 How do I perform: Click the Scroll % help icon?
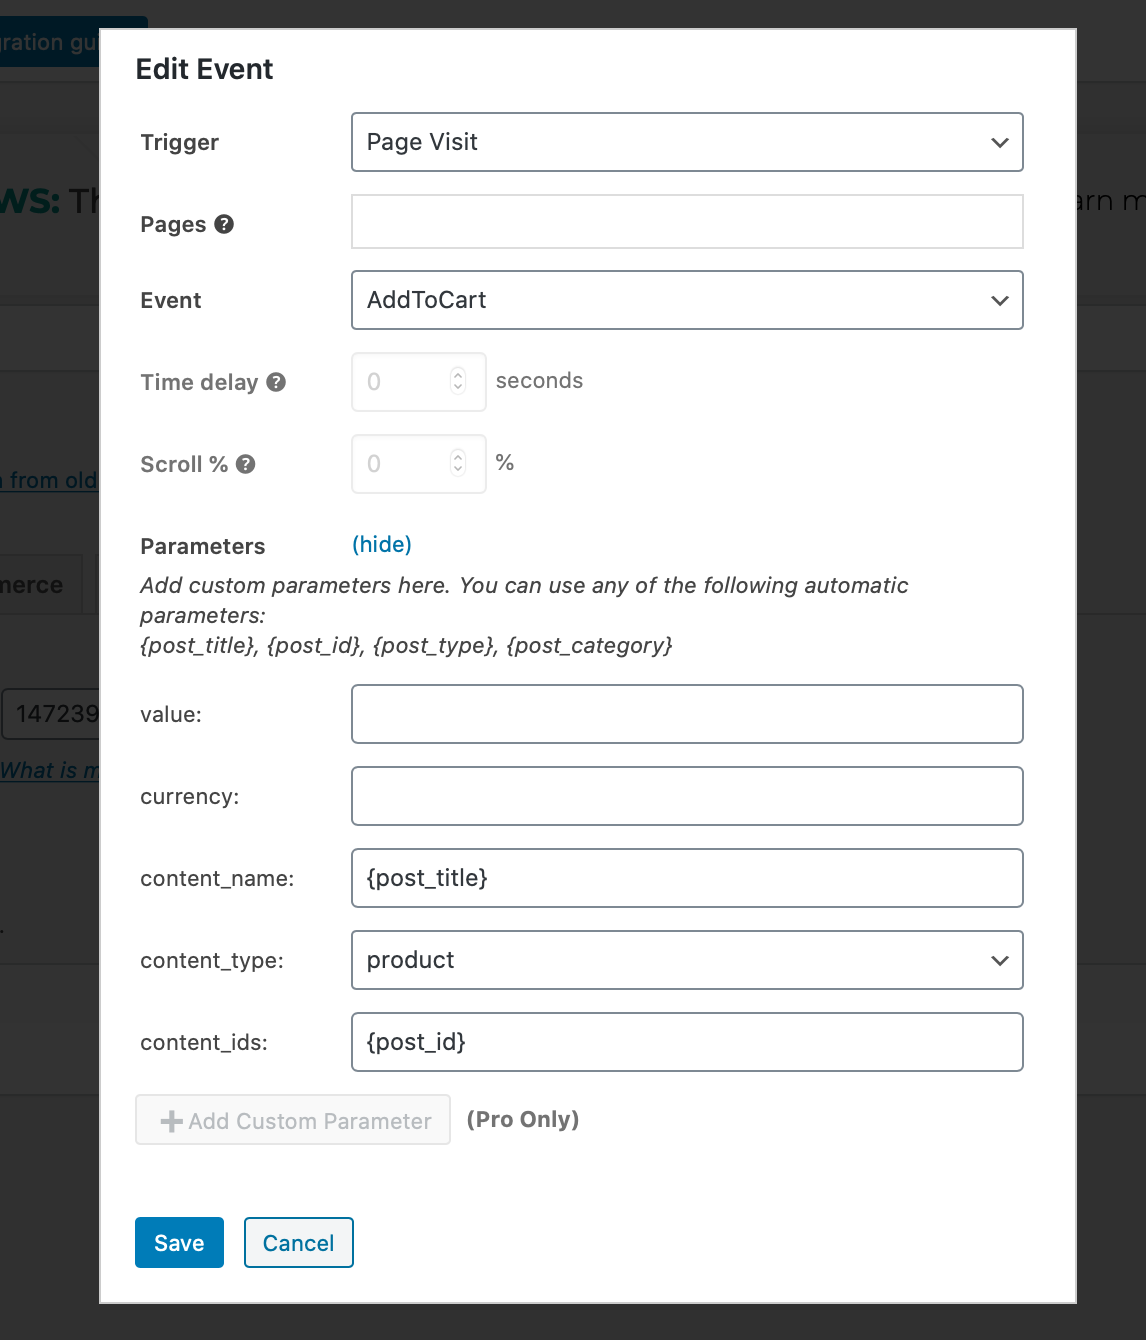click(x=246, y=464)
